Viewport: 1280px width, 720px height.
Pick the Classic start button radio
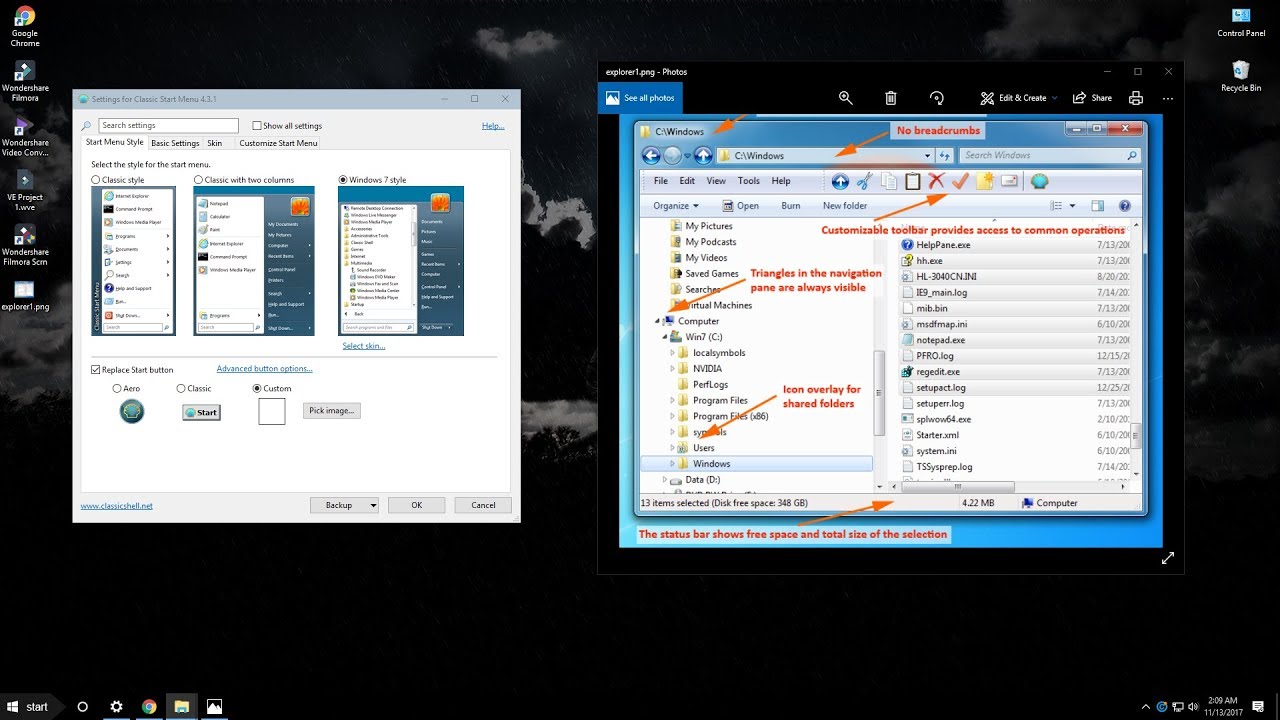(x=181, y=388)
